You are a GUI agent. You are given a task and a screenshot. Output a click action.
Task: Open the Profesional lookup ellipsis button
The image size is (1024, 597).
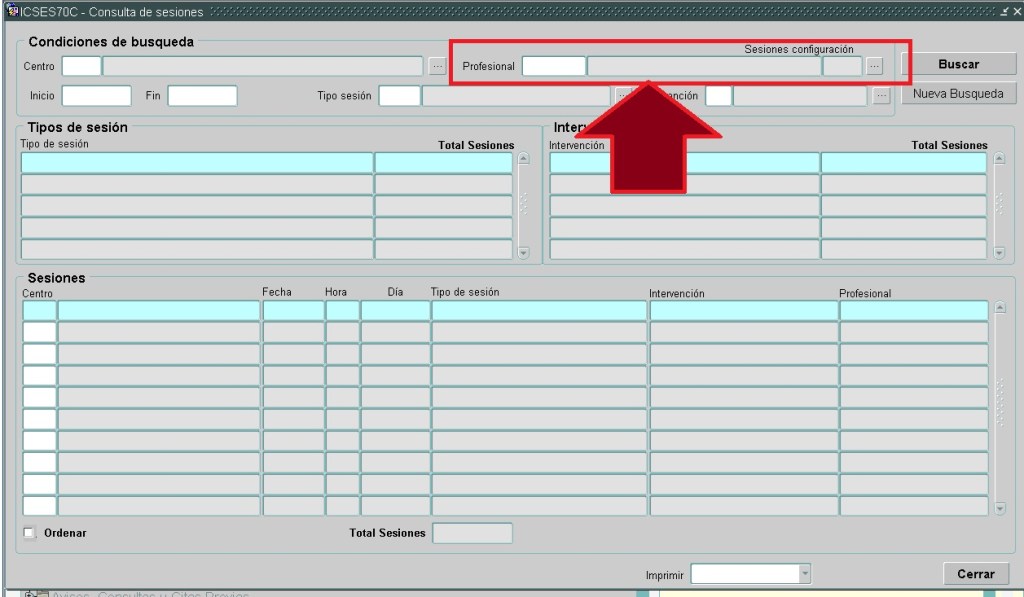tap(874, 66)
